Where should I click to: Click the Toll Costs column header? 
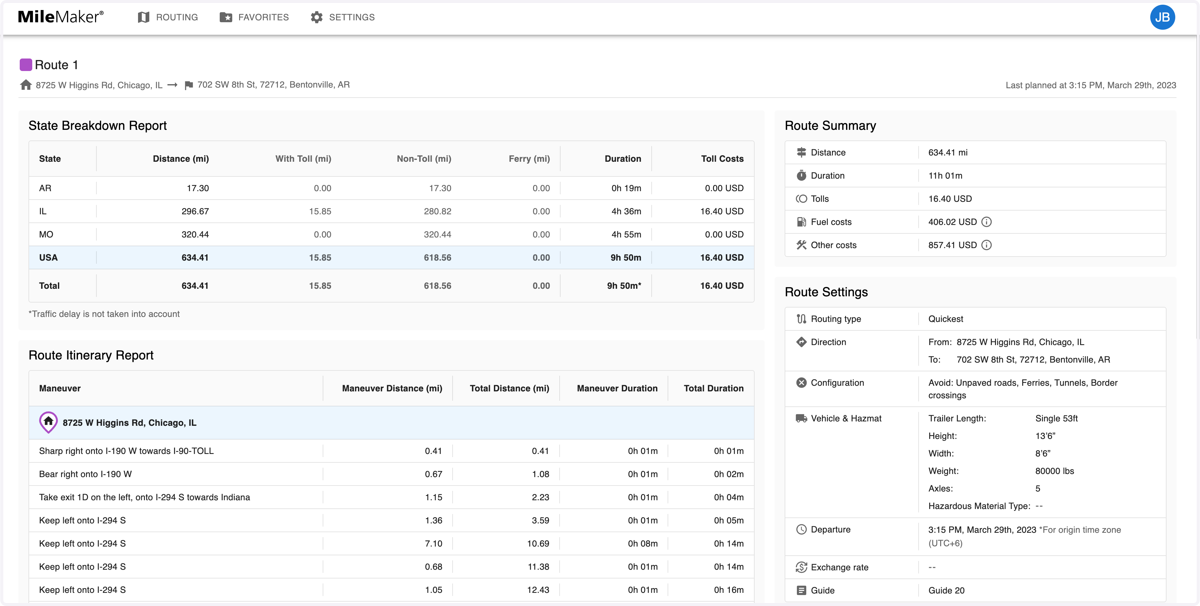[x=722, y=158]
